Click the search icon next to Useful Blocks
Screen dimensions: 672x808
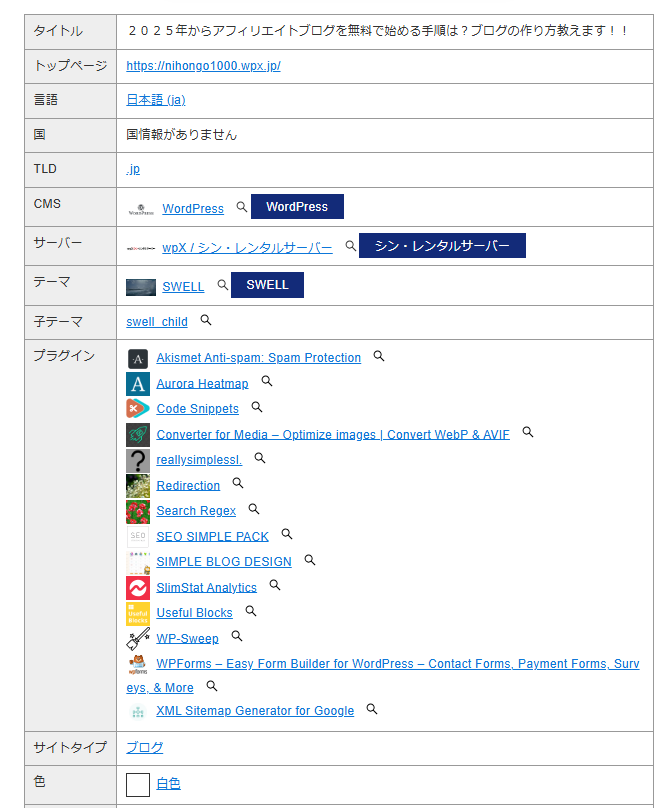pos(251,611)
